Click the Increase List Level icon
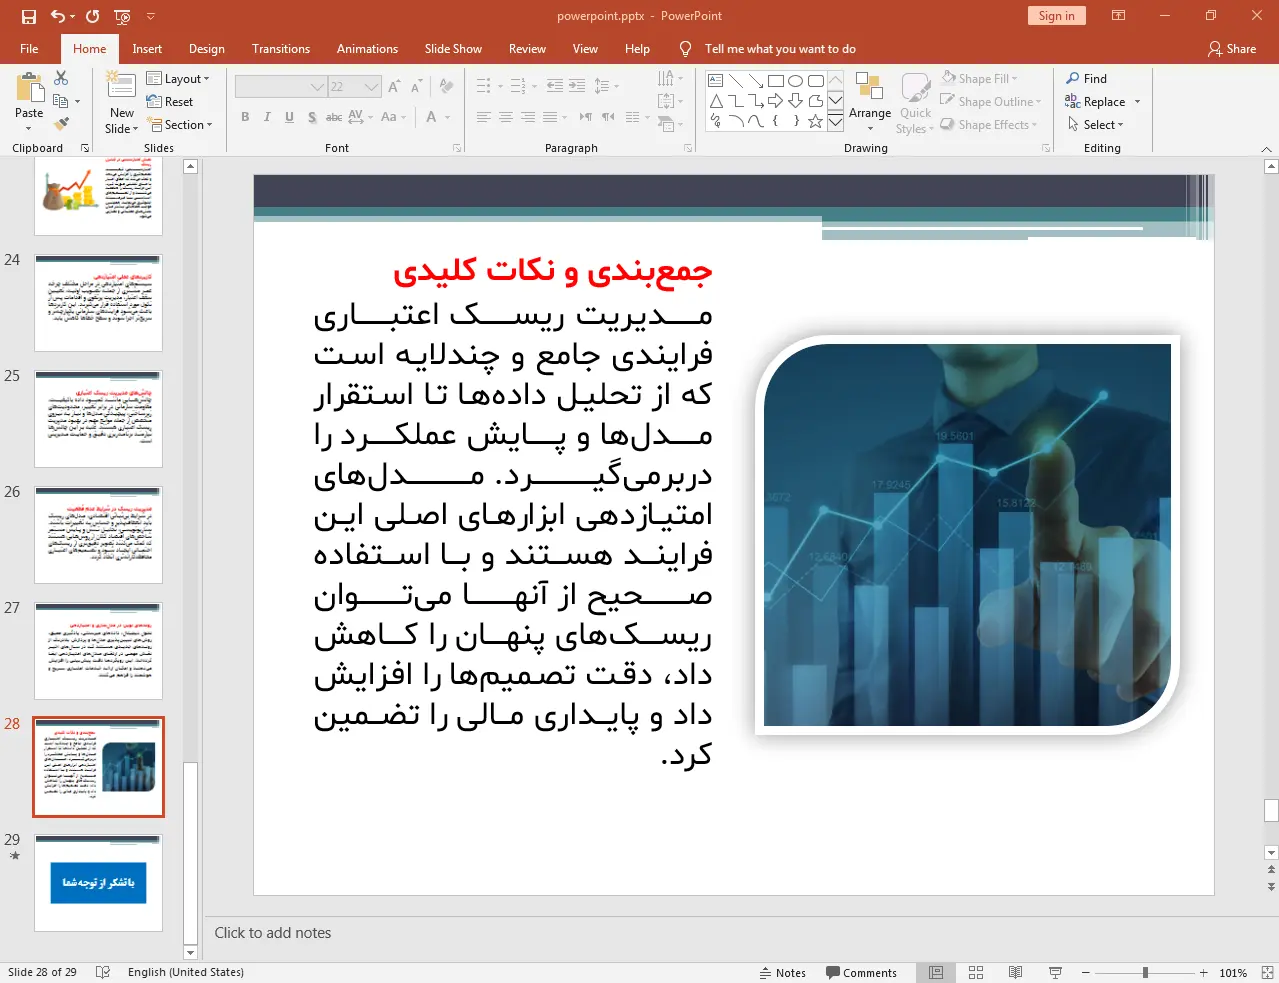1279x983 pixels. click(577, 86)
